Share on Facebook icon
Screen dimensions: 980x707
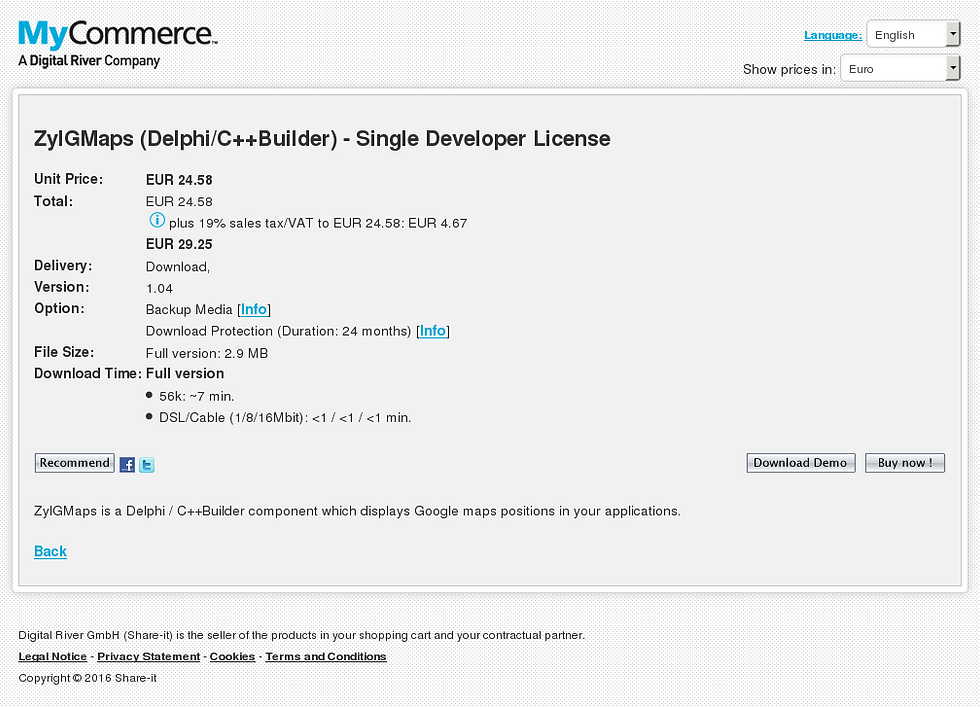pos(128,464)
